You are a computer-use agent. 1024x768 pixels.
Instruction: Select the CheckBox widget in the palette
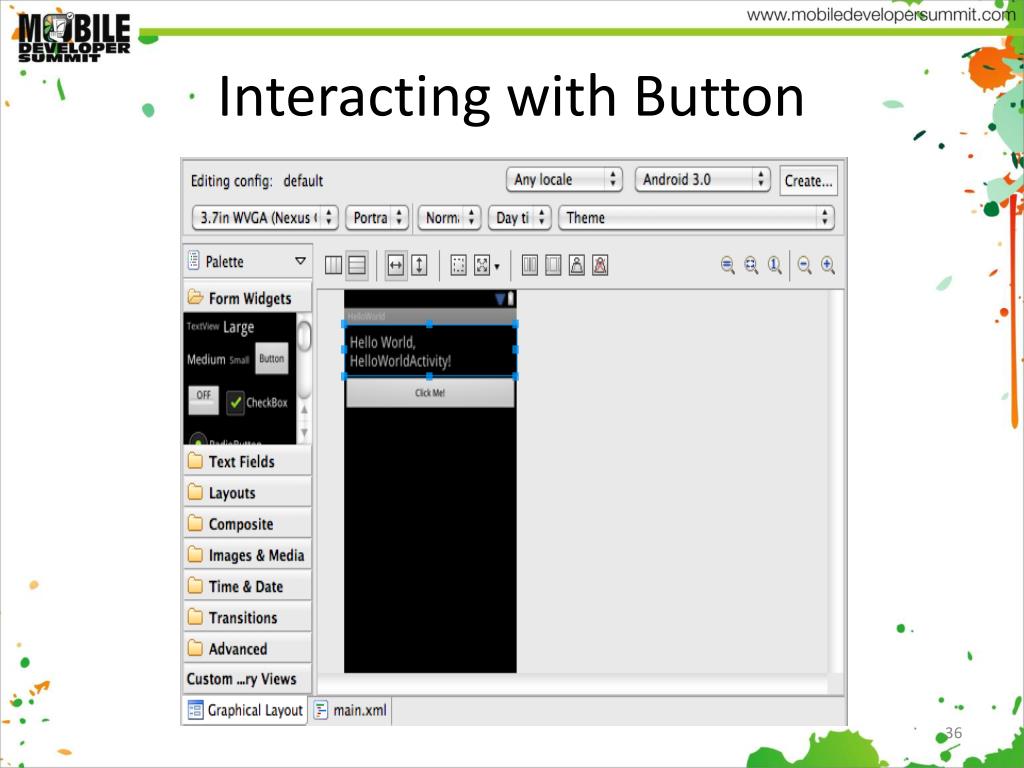click(x=257, y=402)
